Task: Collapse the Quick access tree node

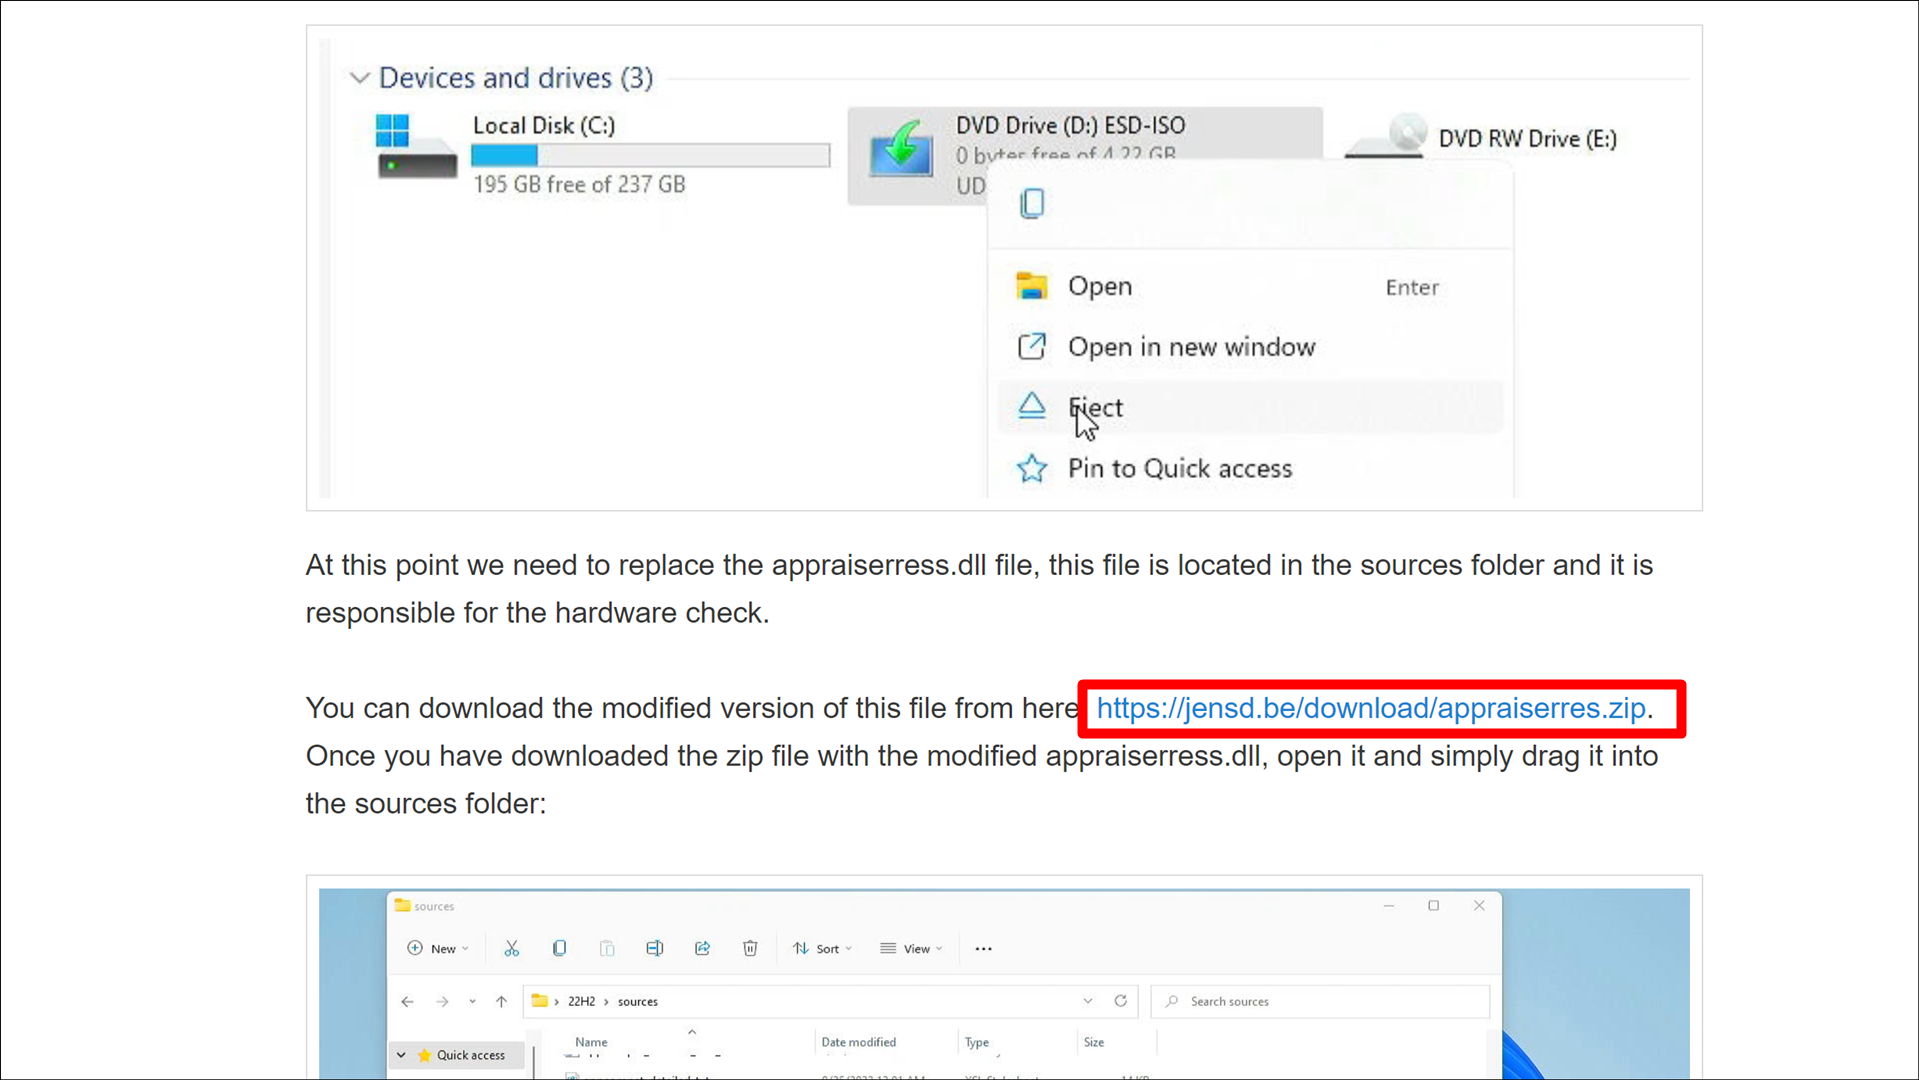Action: pos(401,1055)
